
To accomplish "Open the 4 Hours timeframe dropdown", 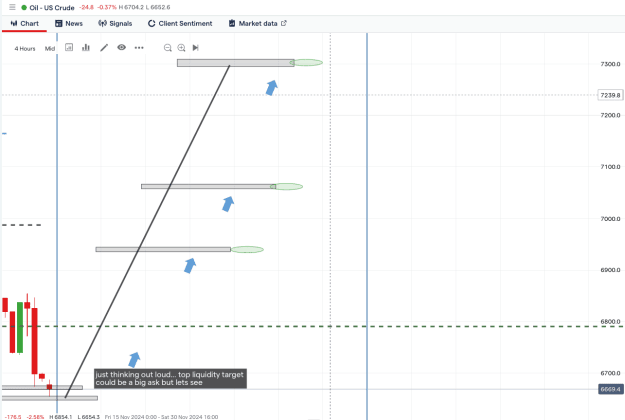I will 25,49.
